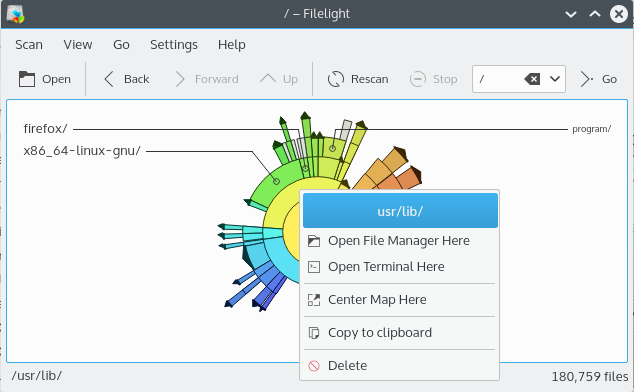Click the /usr/lib/ status bar path
The height and width of the screenshot is (392, 634).
[36, 376]
